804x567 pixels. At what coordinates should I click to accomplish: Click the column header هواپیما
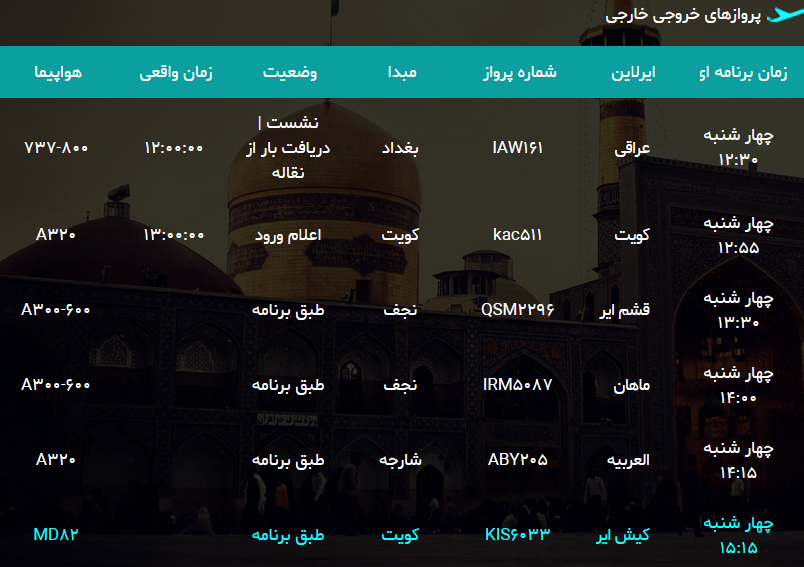click(x=58, y=72)
